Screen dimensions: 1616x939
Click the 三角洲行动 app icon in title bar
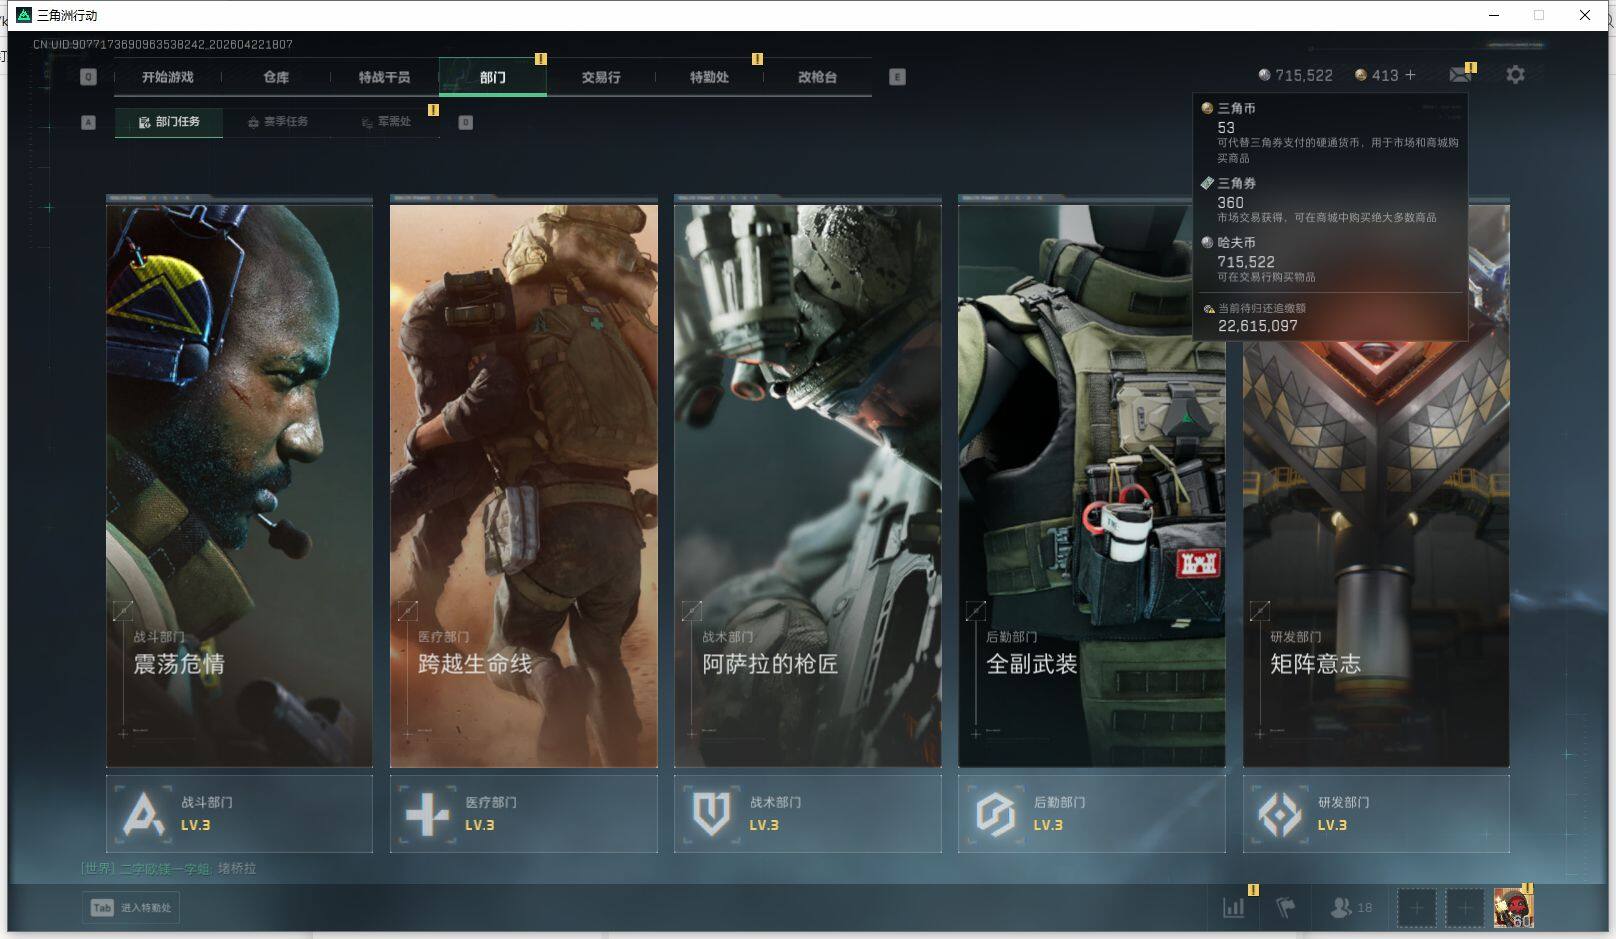coord(24,15)
